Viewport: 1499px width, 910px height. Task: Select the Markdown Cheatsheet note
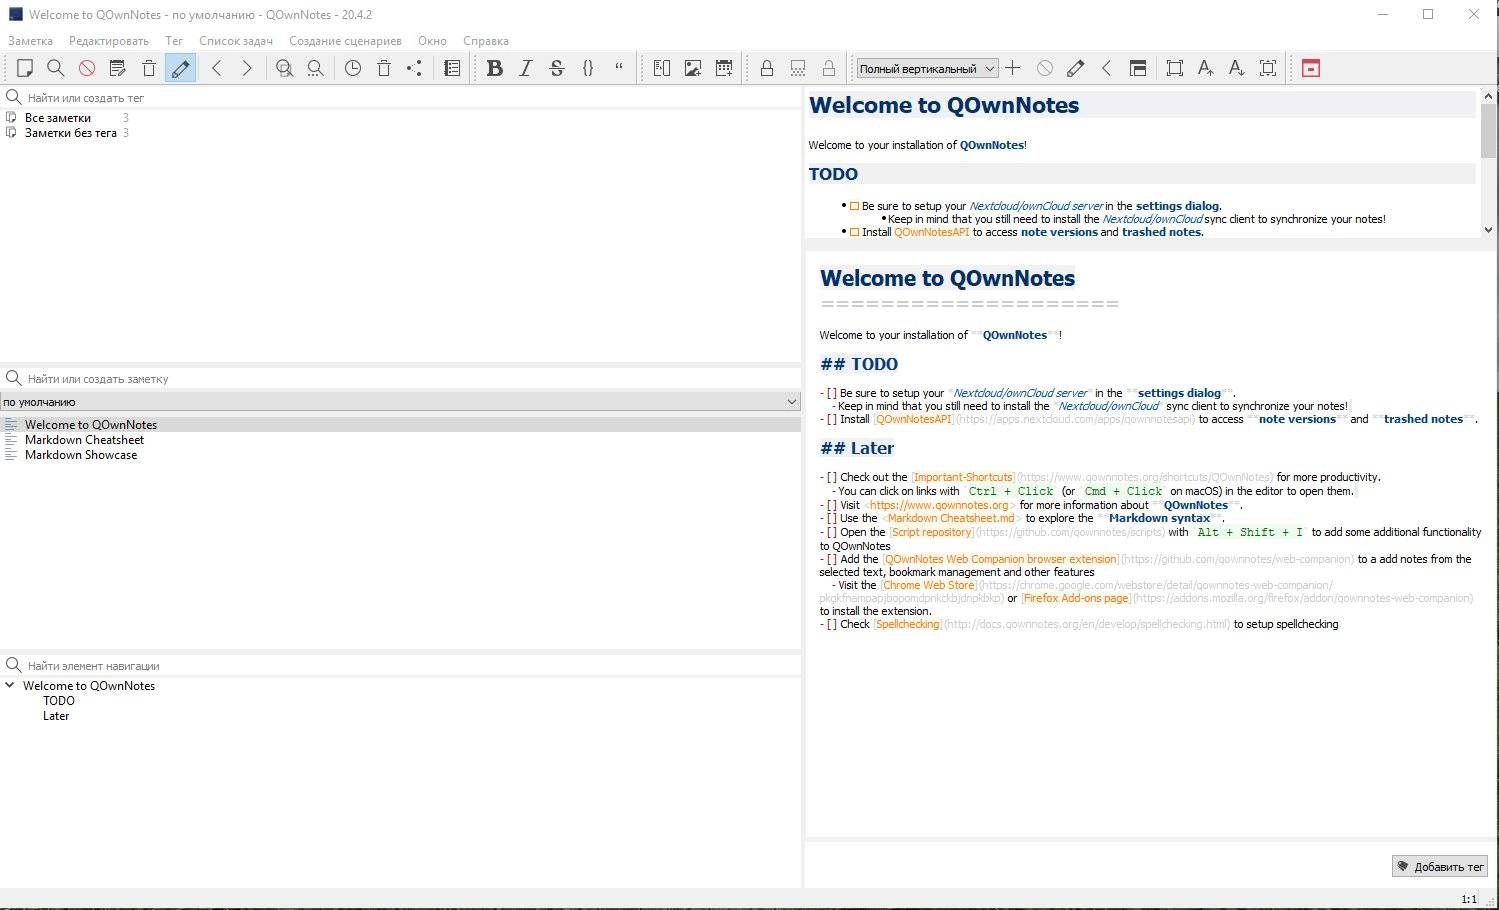[84, 440]
